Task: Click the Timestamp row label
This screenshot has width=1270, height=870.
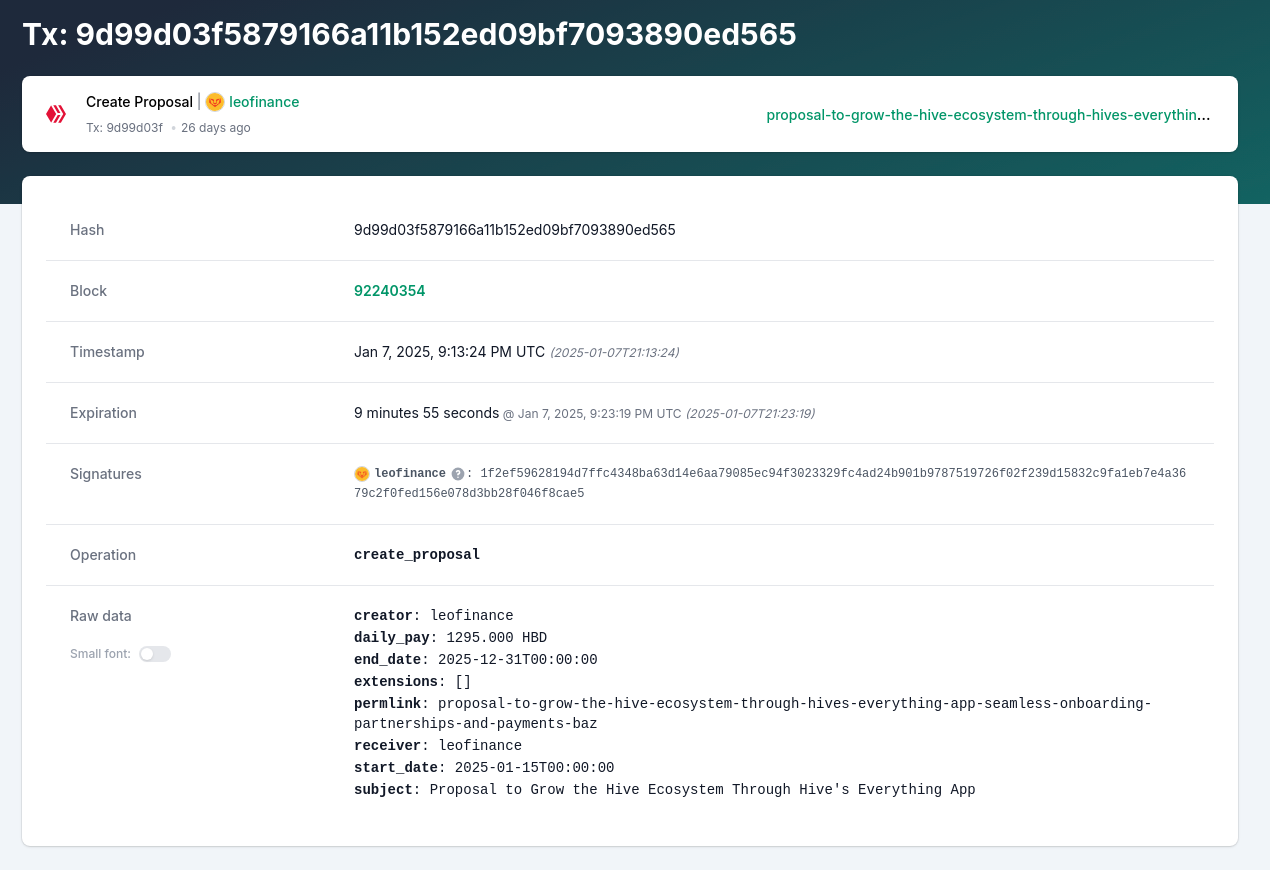Action: pyautogui.click(x=107, y=352)
